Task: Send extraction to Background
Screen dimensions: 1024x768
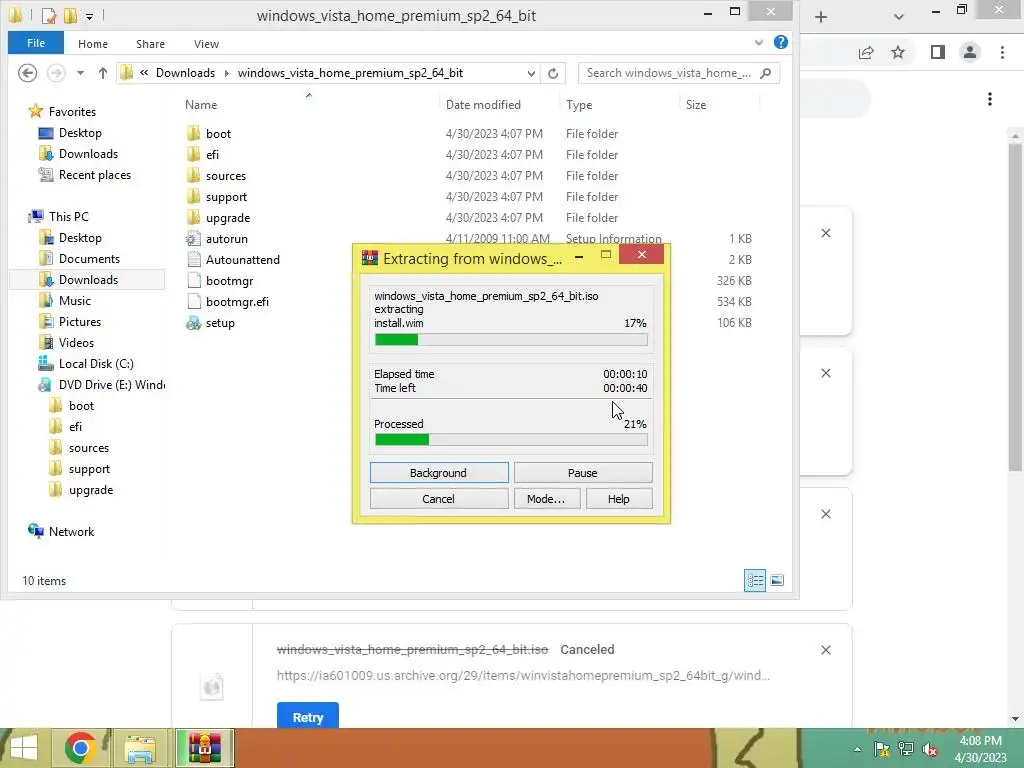Action: coord(439,473)
